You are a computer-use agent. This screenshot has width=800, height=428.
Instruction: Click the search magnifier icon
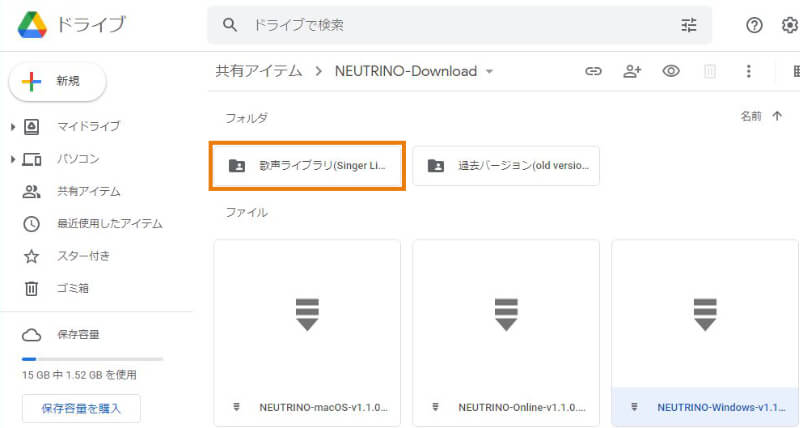[230, 24]
